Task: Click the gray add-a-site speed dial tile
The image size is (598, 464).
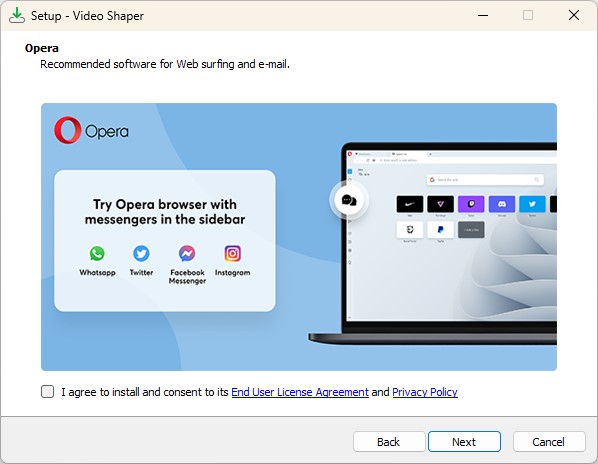Action: 471,230
